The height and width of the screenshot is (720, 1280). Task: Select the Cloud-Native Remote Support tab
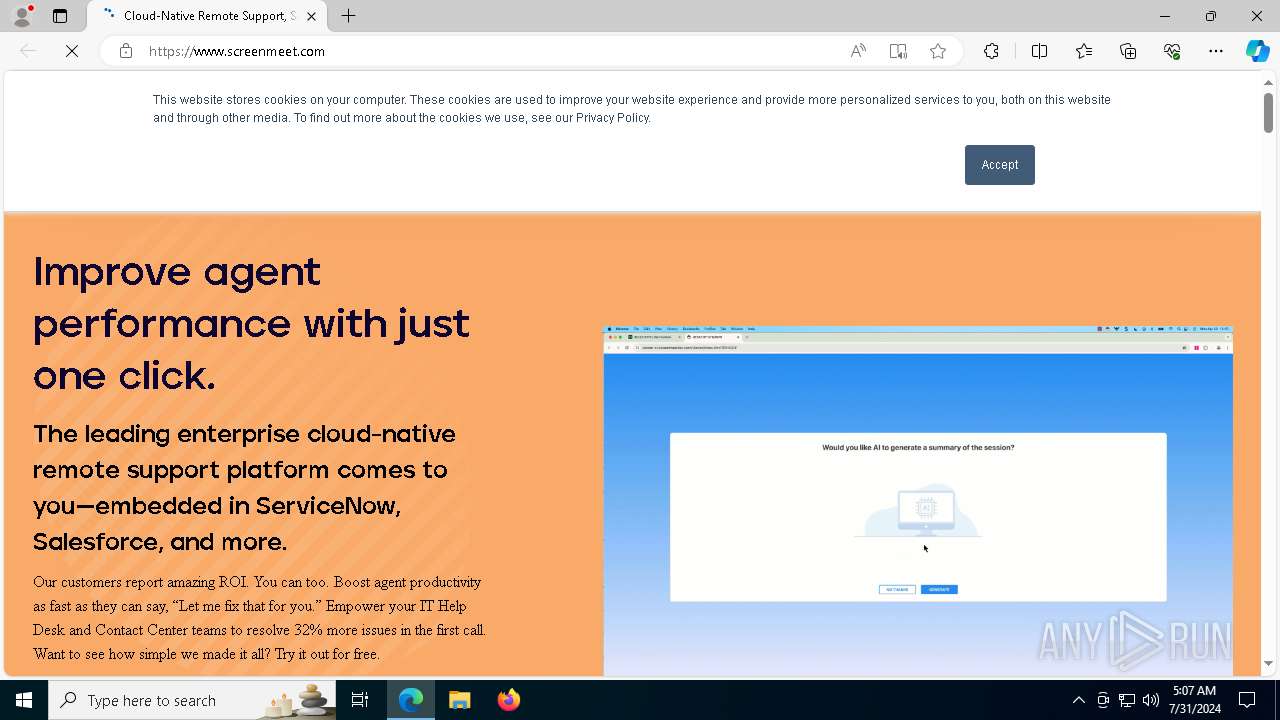(x=207, y=16)
